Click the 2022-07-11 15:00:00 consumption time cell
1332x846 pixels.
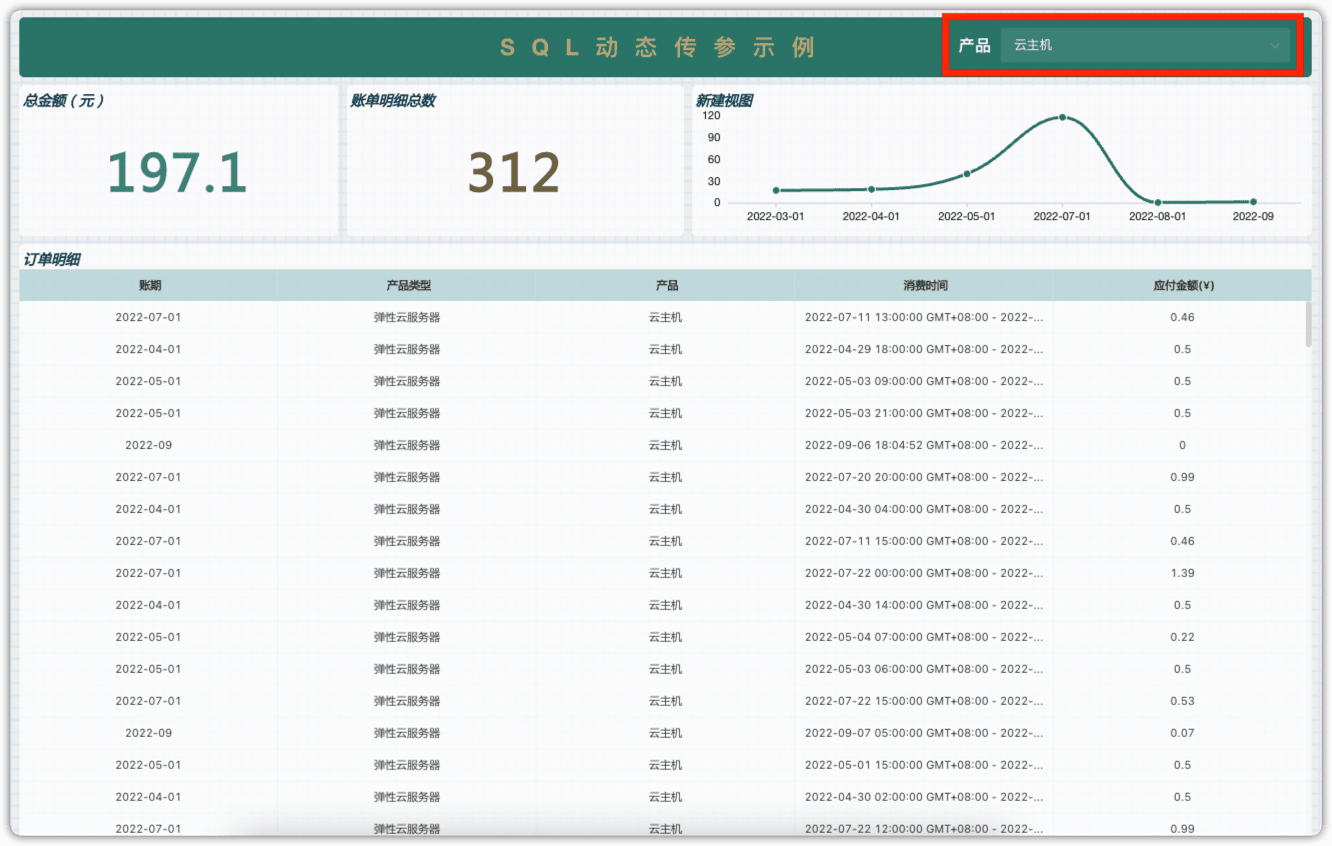[924, 541]
